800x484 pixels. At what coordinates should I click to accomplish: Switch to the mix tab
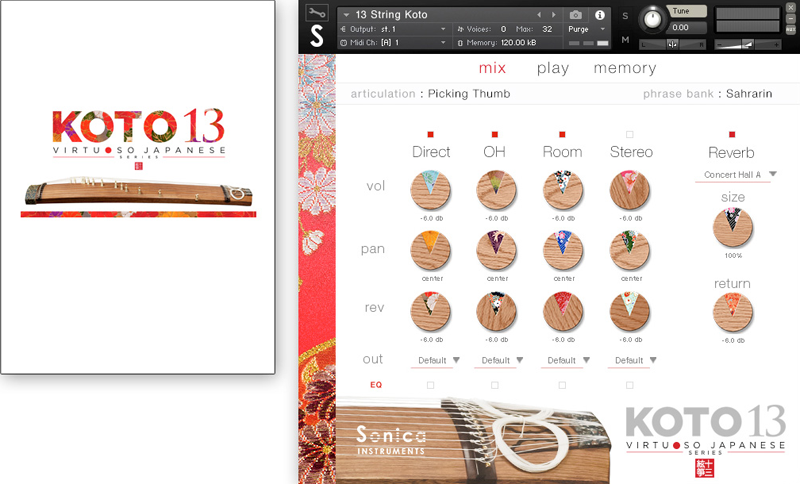click(x=492, y=68)
